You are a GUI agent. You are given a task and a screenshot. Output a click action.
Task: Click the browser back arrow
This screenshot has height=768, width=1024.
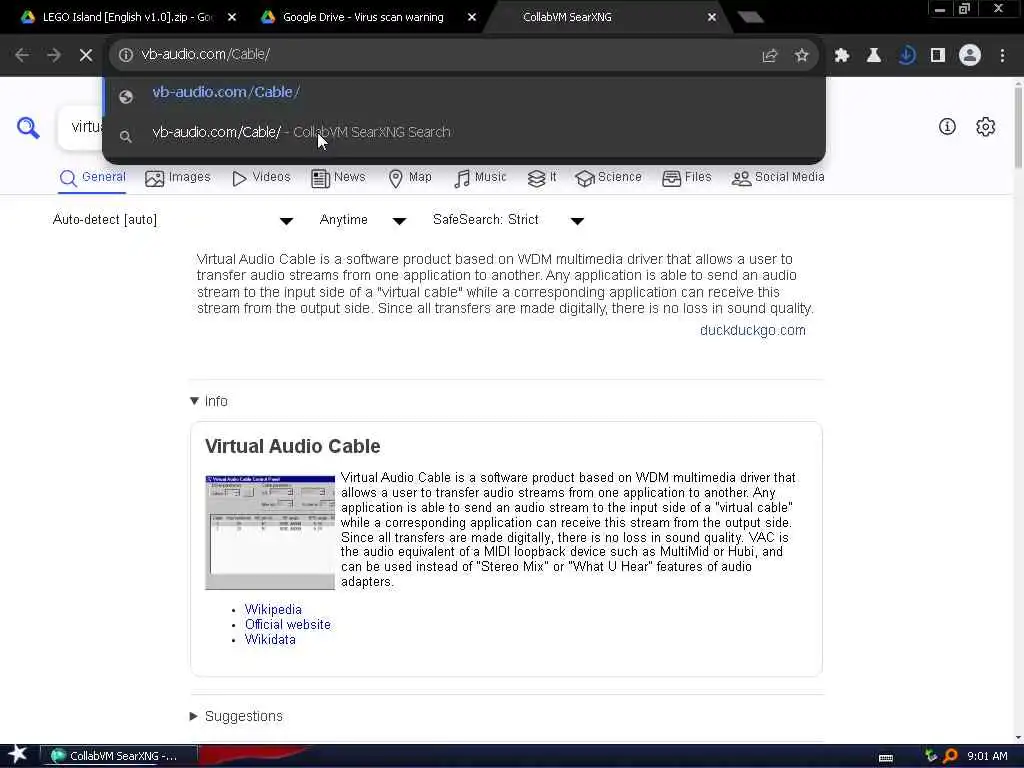(x=22, y=56)
